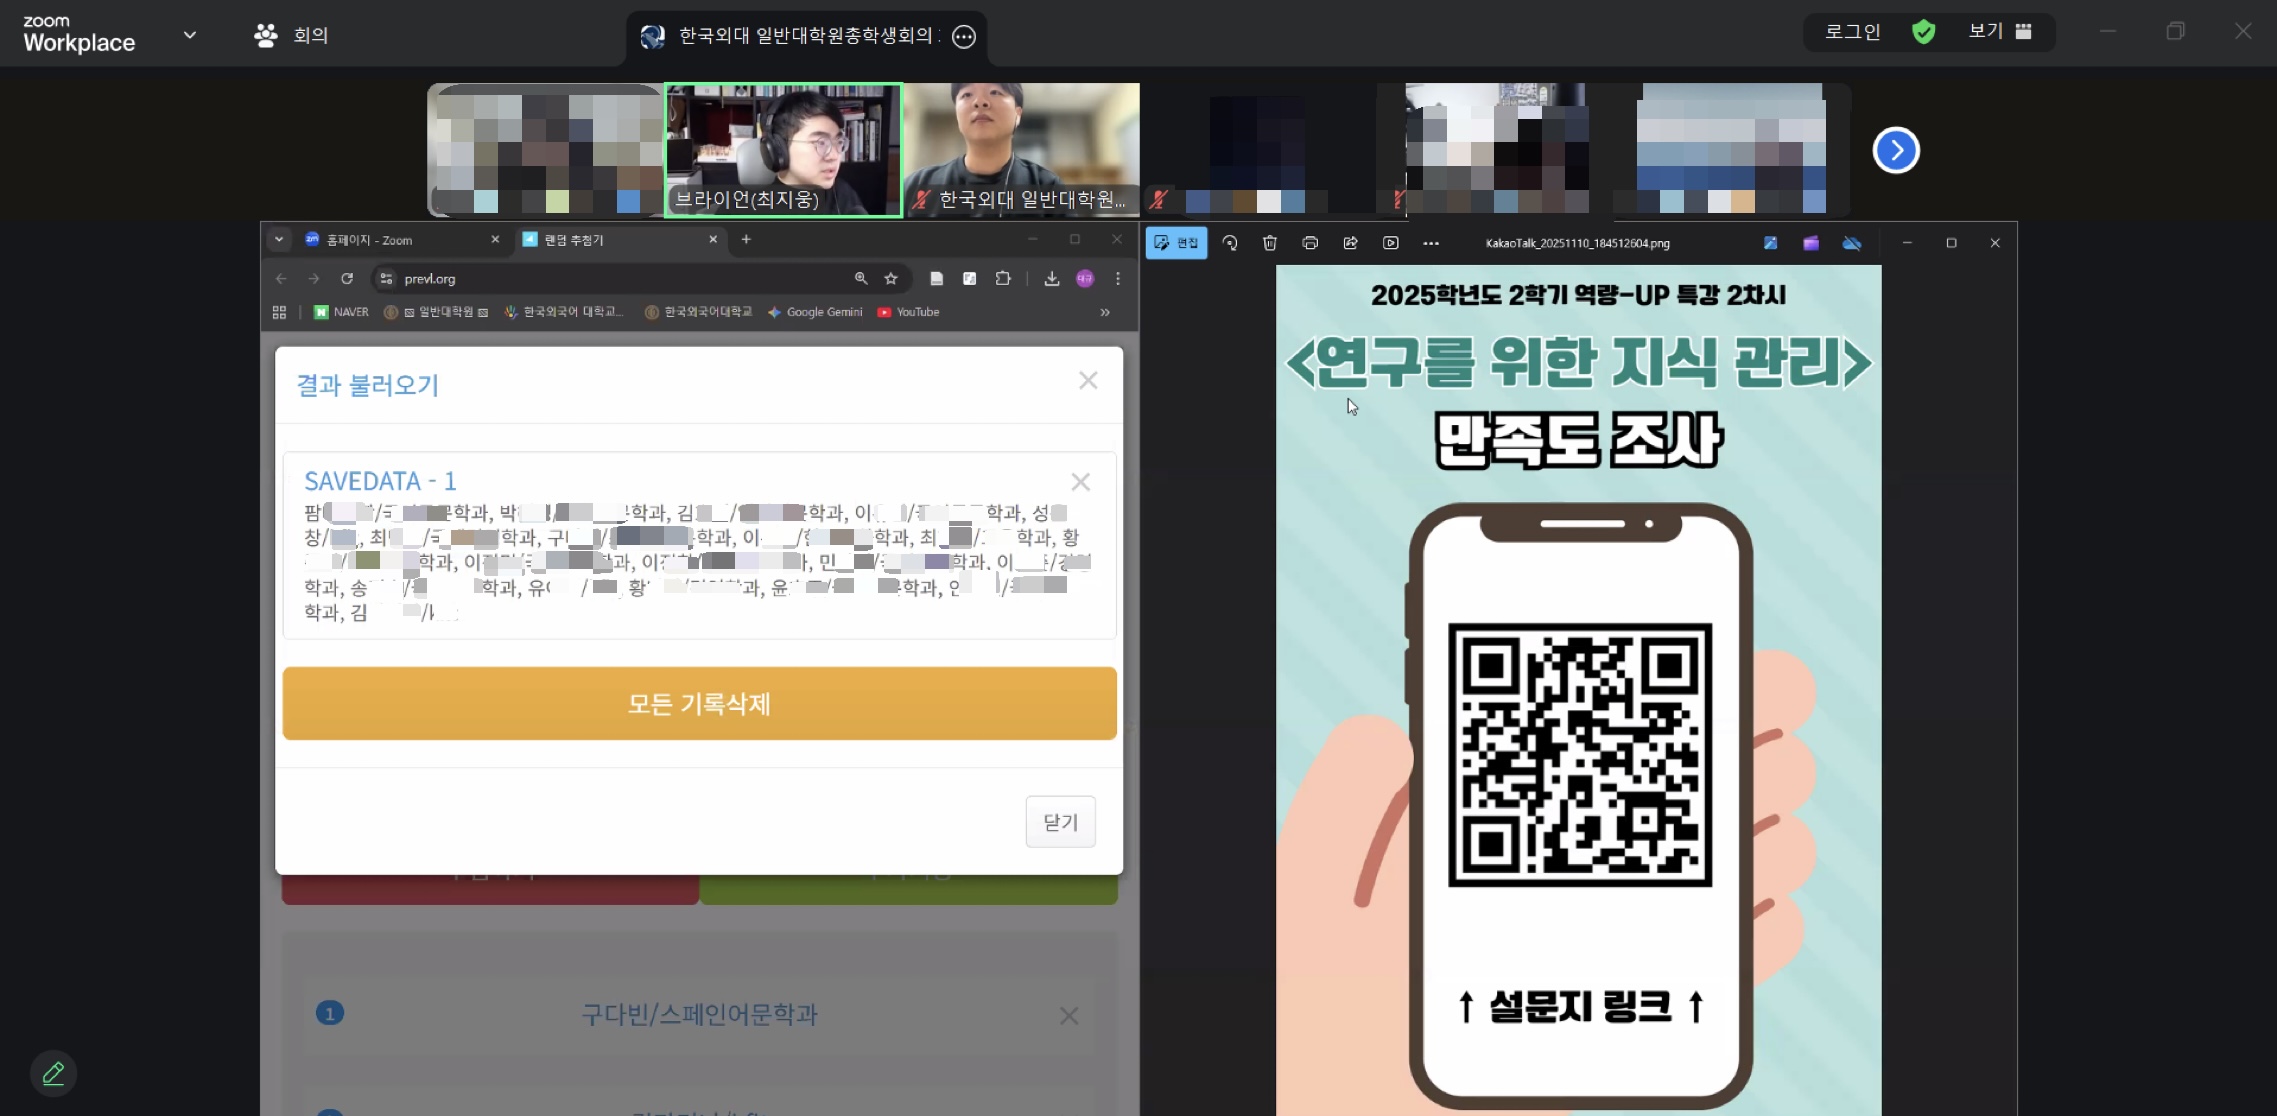
Task: Click the Zoom encryption shield icon
Action: (x=1923, y=32)
